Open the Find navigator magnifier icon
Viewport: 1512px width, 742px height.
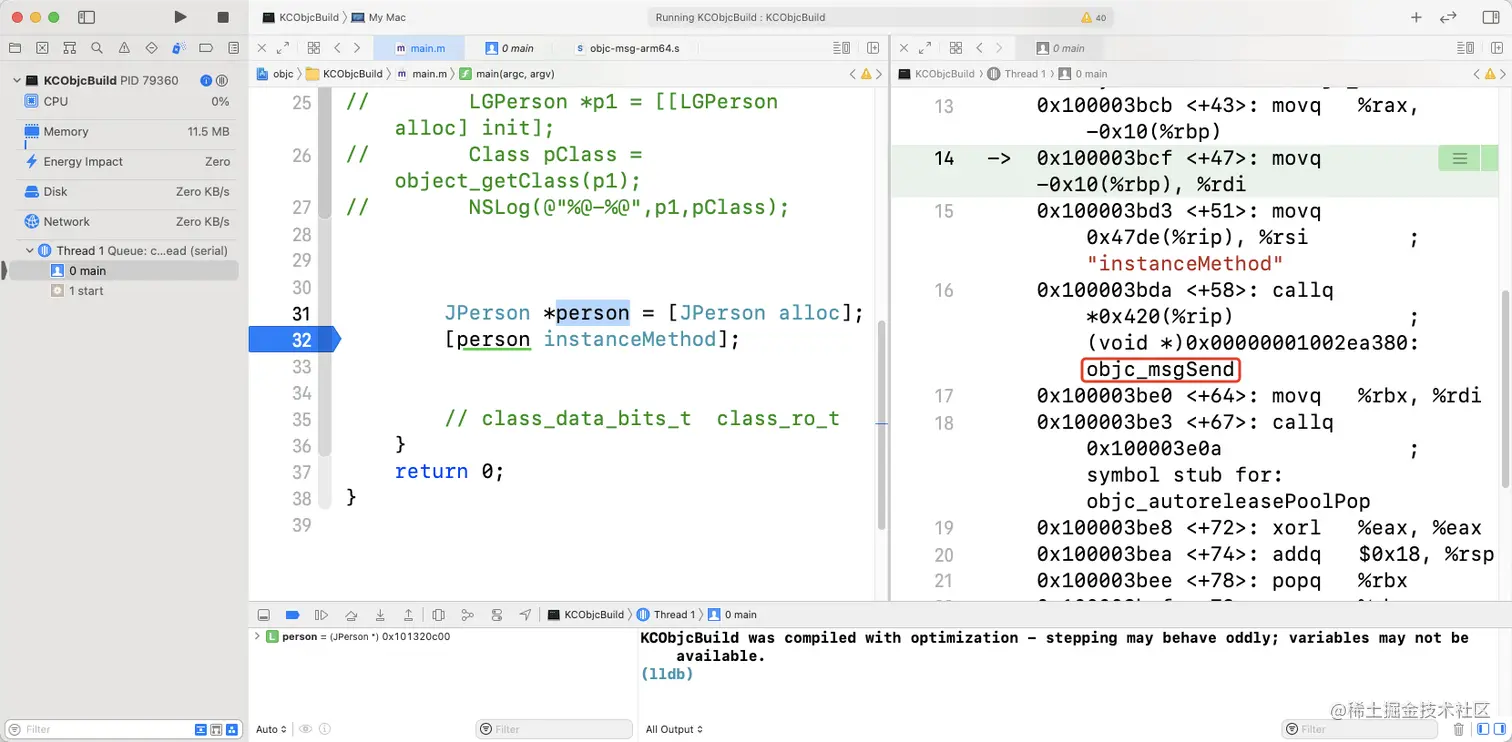[97, 47]
